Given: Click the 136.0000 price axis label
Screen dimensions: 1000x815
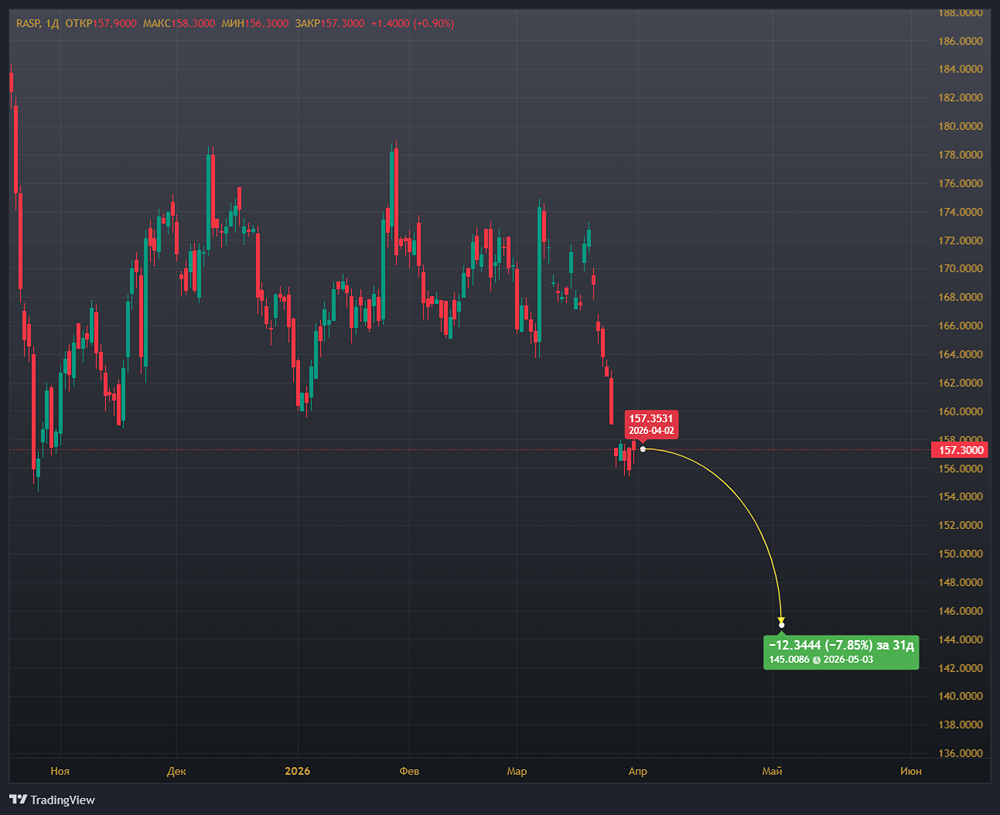Looking at the screenshot, I should [x=960, y=753].
